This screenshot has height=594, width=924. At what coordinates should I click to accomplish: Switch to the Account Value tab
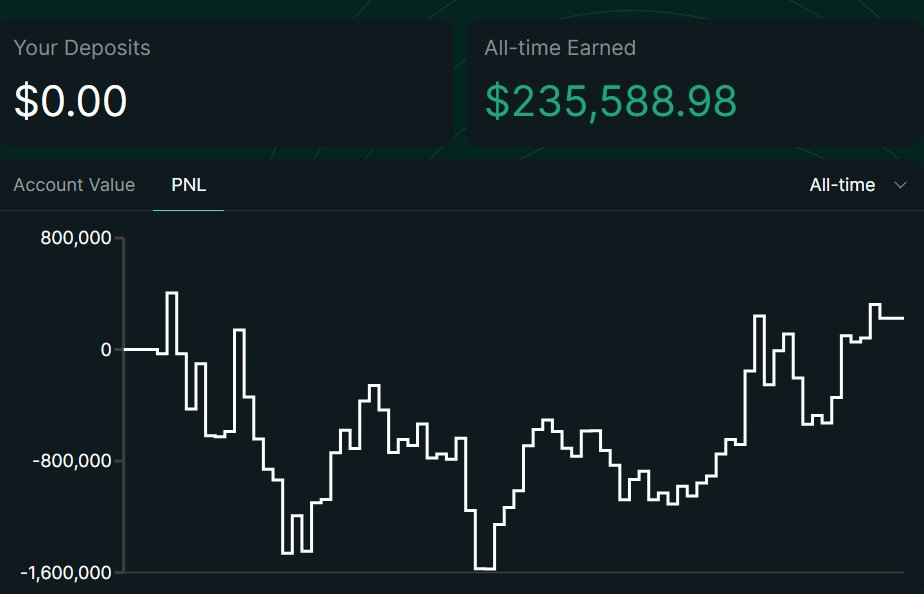74,185
